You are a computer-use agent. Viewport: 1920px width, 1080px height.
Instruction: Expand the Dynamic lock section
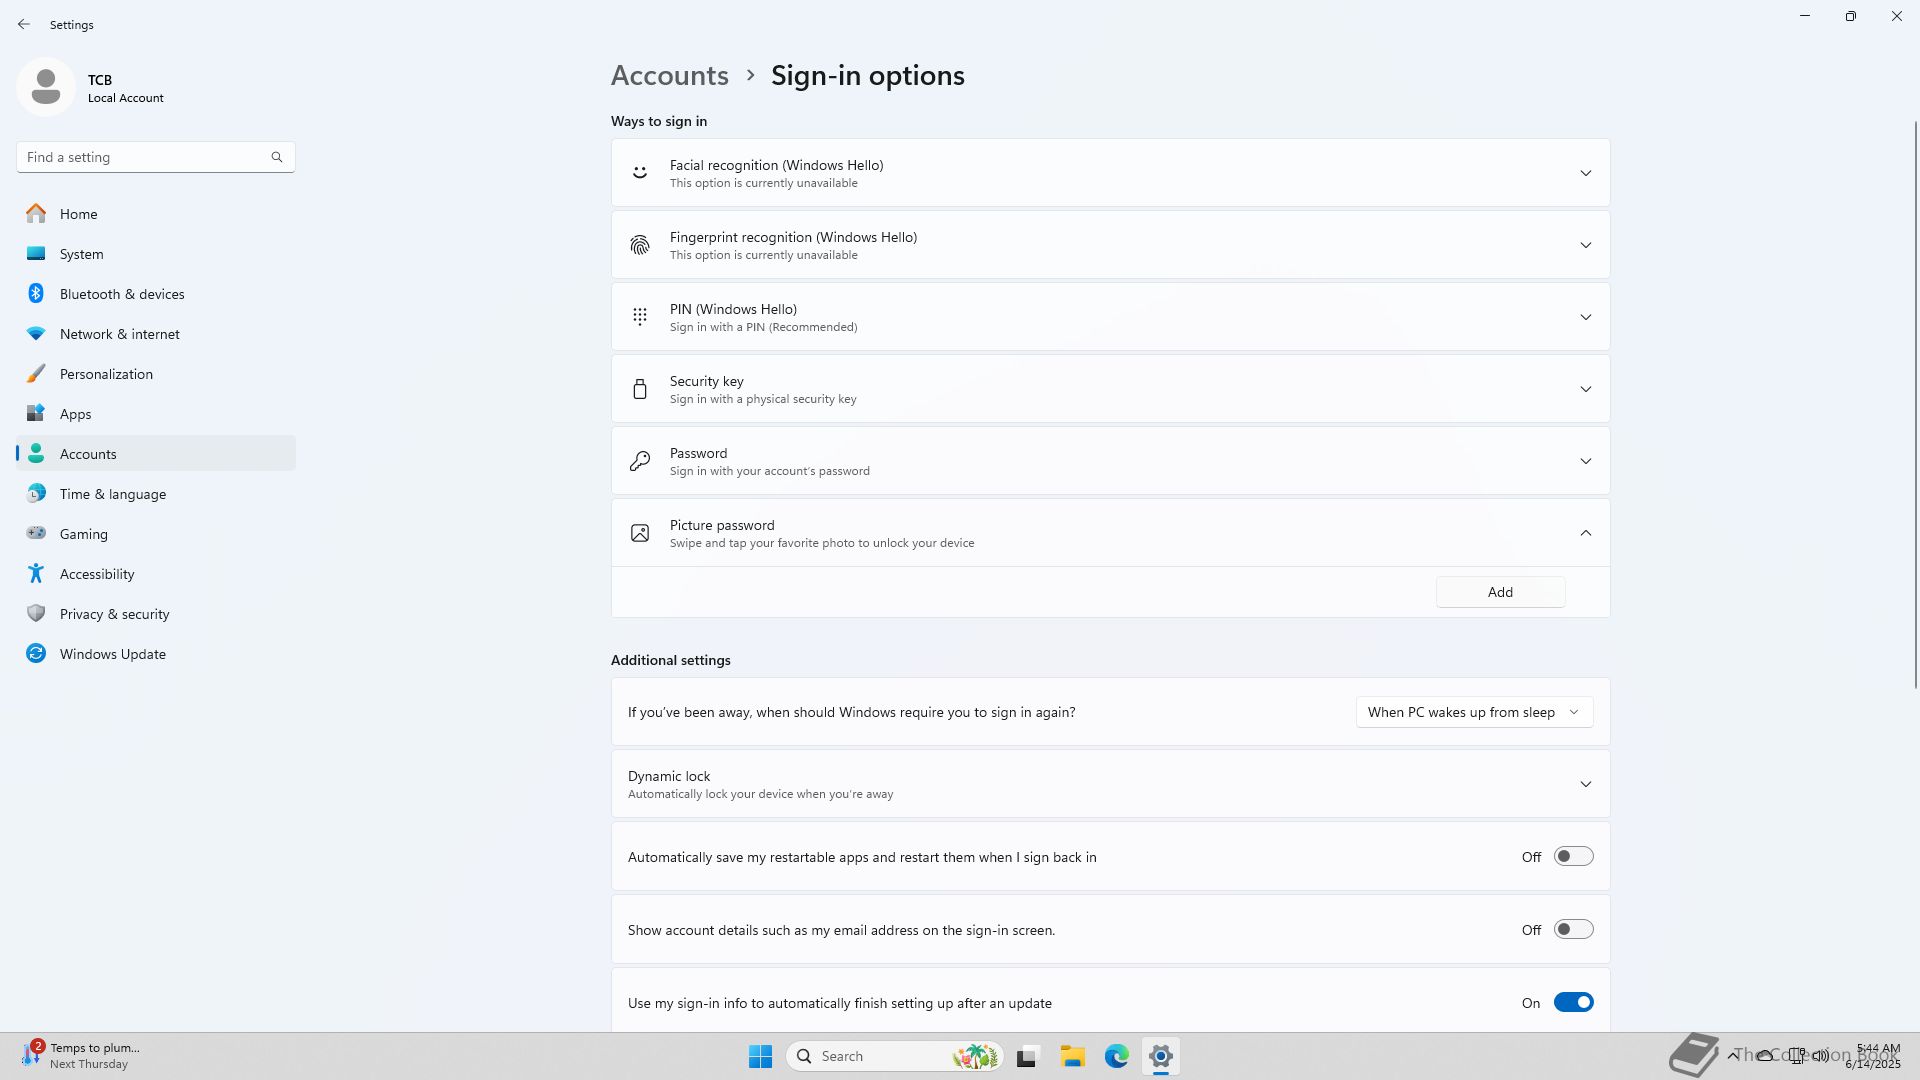point(1584,784)
